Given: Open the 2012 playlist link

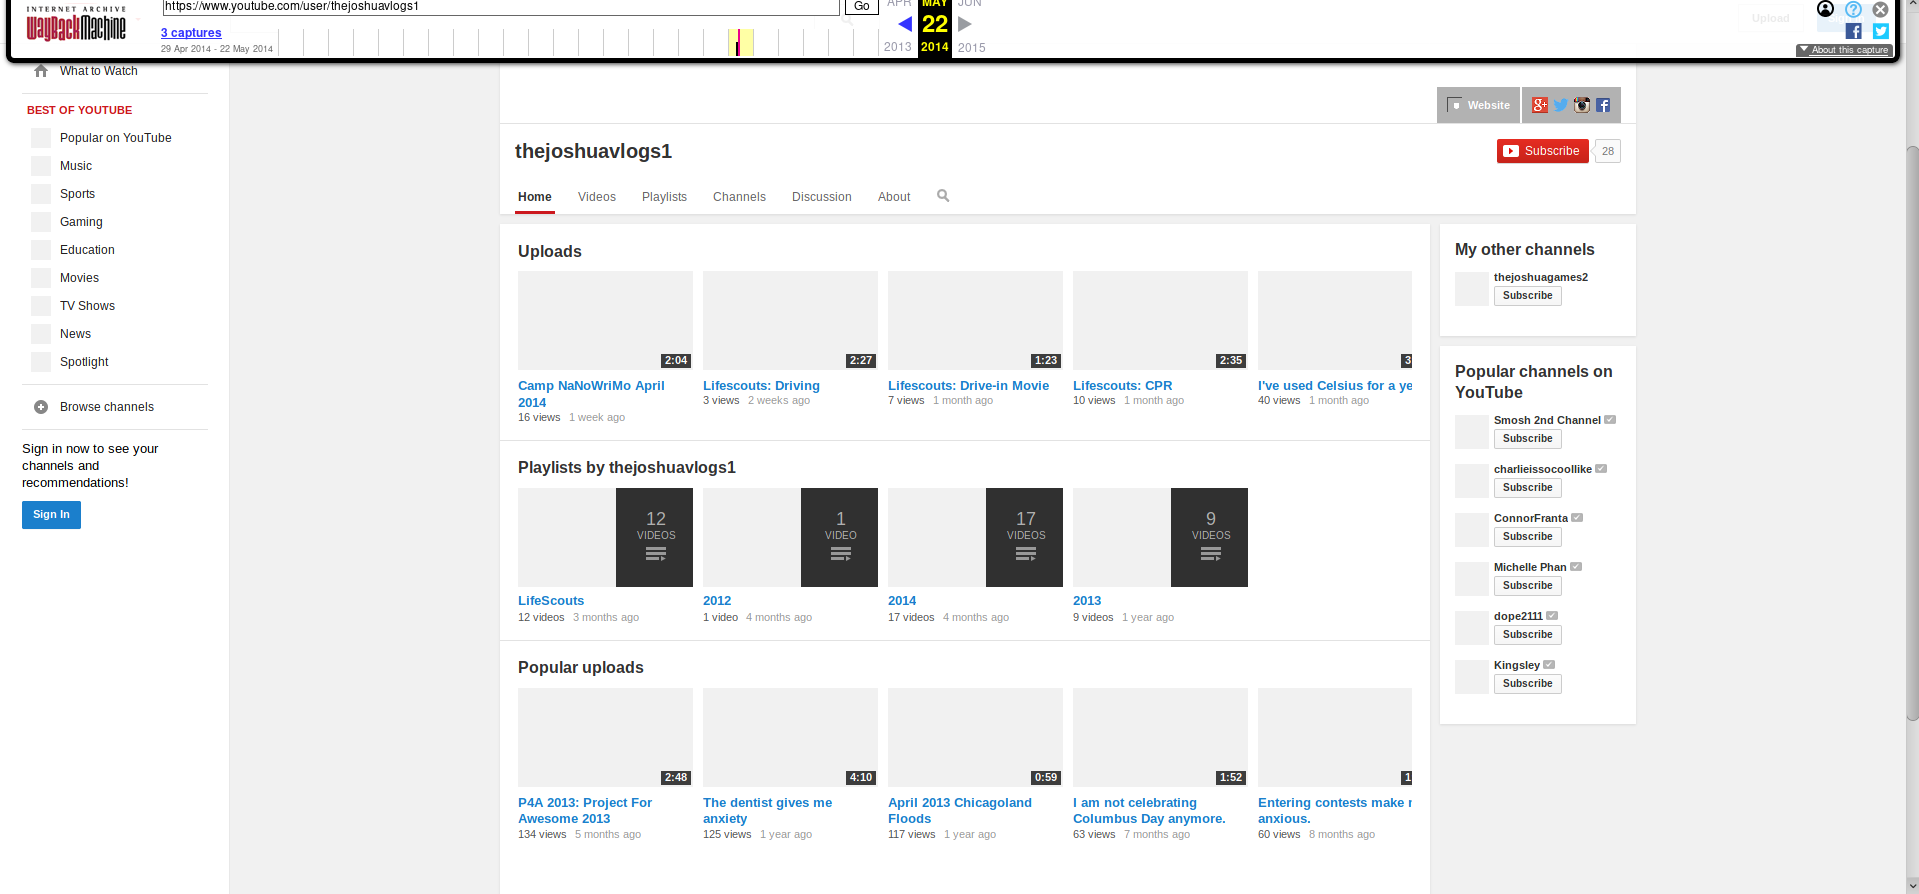Looking at the screenshot, I should pos(717,601).
